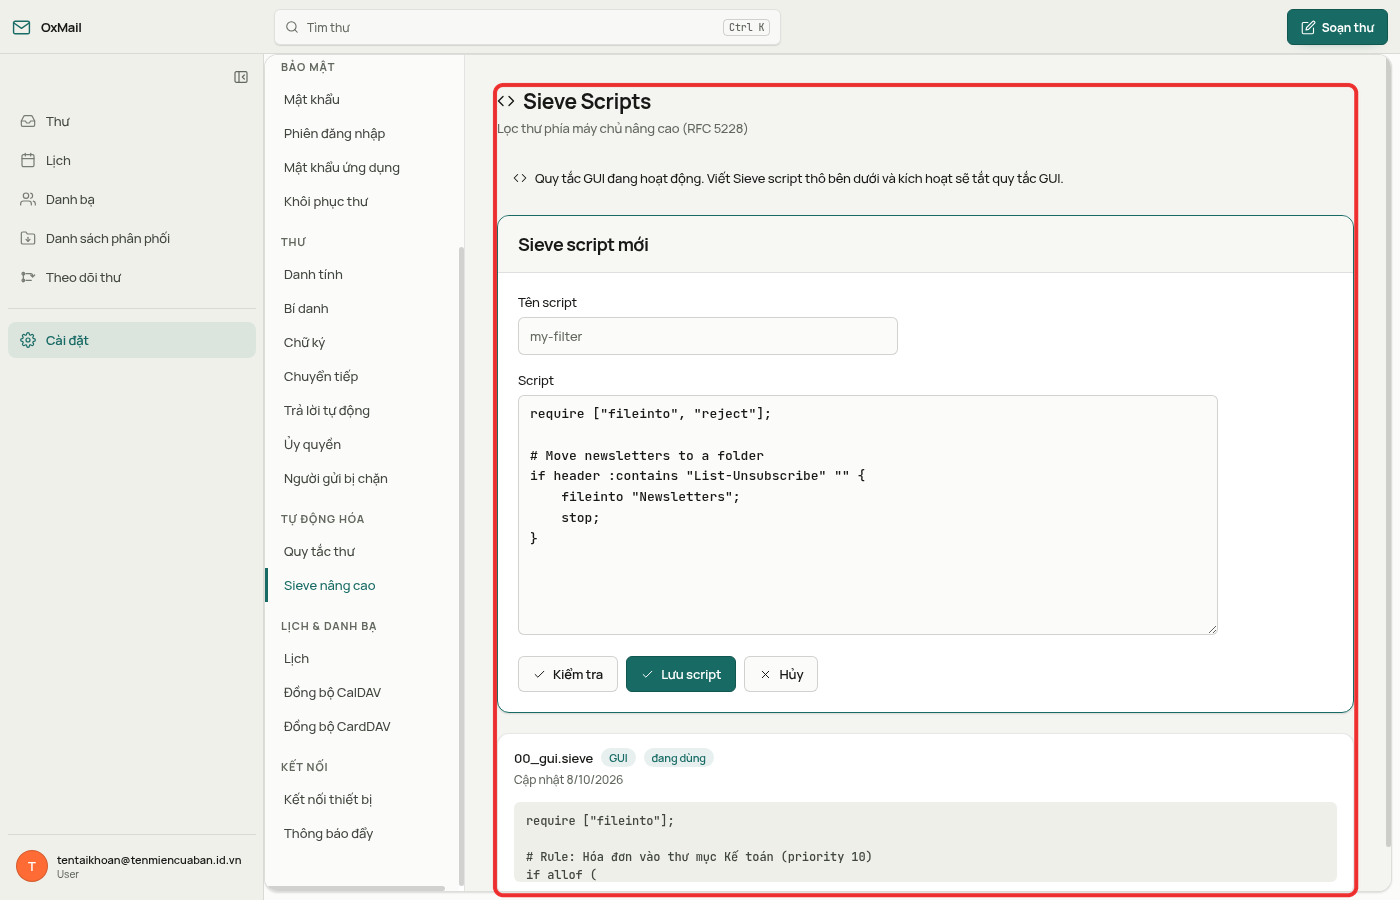Viewport: 1400px width, 900px height.
Task: Click the user avatar T icon
Action: [x=32, y=866]
